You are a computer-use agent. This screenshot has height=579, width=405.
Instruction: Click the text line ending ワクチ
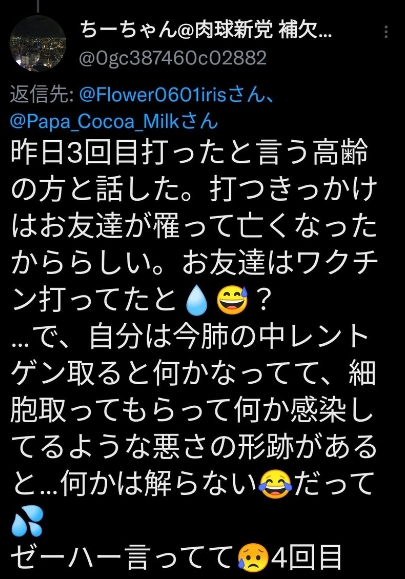click(x=195, y=262)
